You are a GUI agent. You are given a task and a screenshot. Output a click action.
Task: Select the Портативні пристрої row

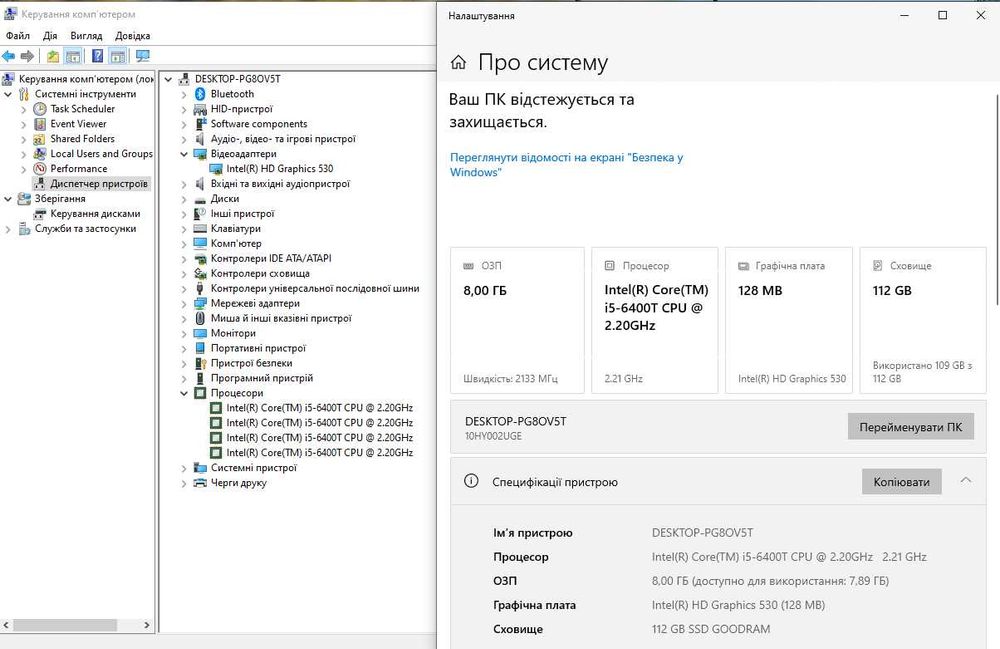pyautogui.click(x=258, y=348)
